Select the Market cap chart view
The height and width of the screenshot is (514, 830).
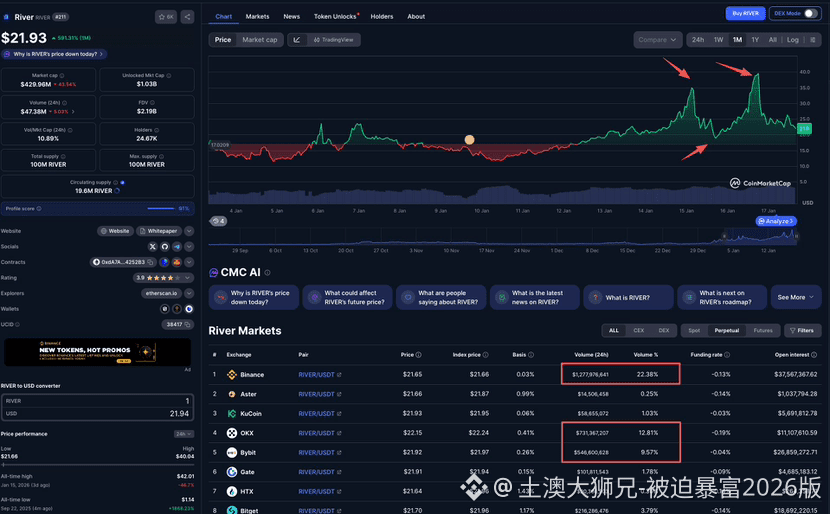(260, 40)
